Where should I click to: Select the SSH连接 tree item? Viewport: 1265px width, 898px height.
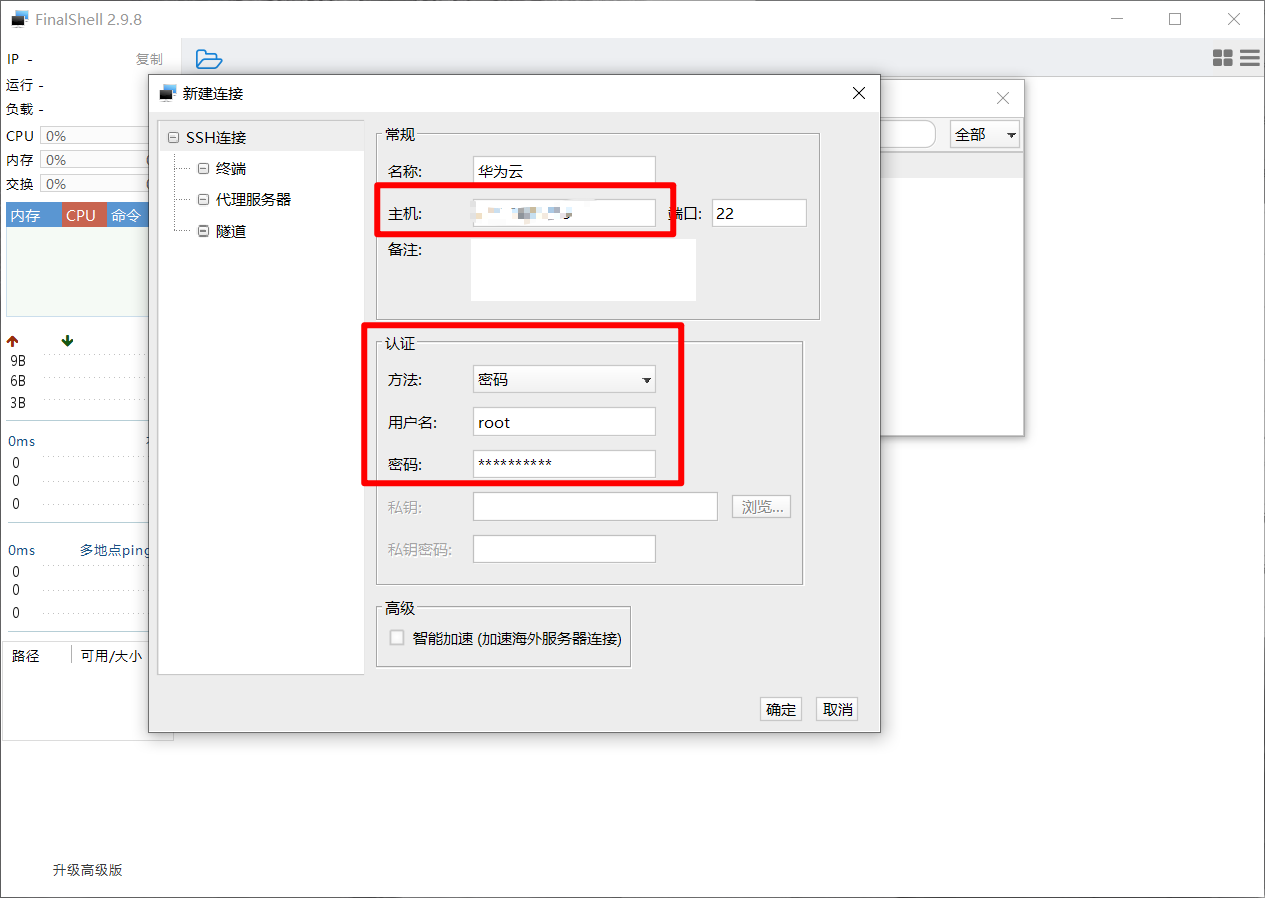(216, 137)
